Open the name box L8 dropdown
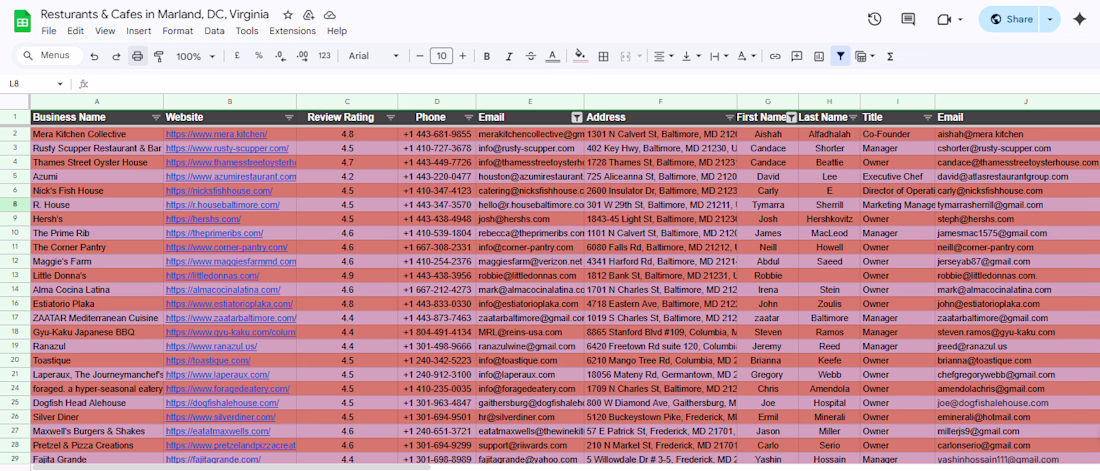1100x471 pixels. [60, 84]
